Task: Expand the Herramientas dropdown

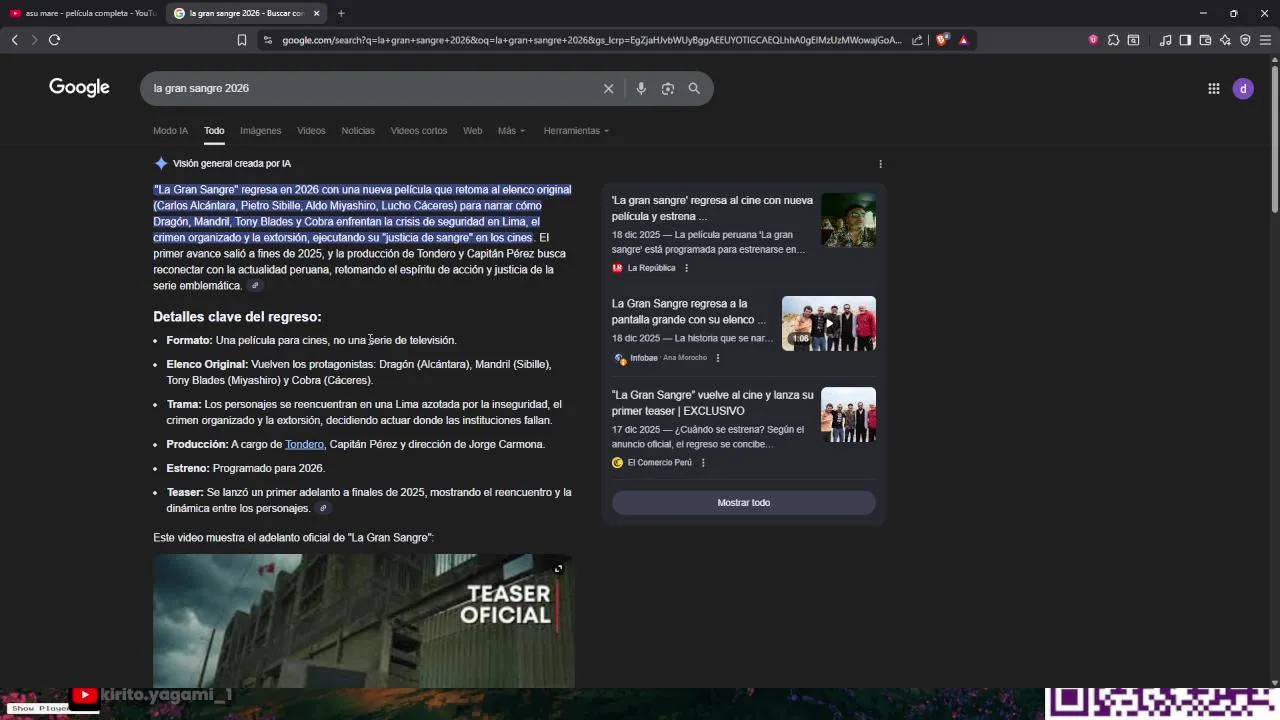Action: [x=576, y=131]
